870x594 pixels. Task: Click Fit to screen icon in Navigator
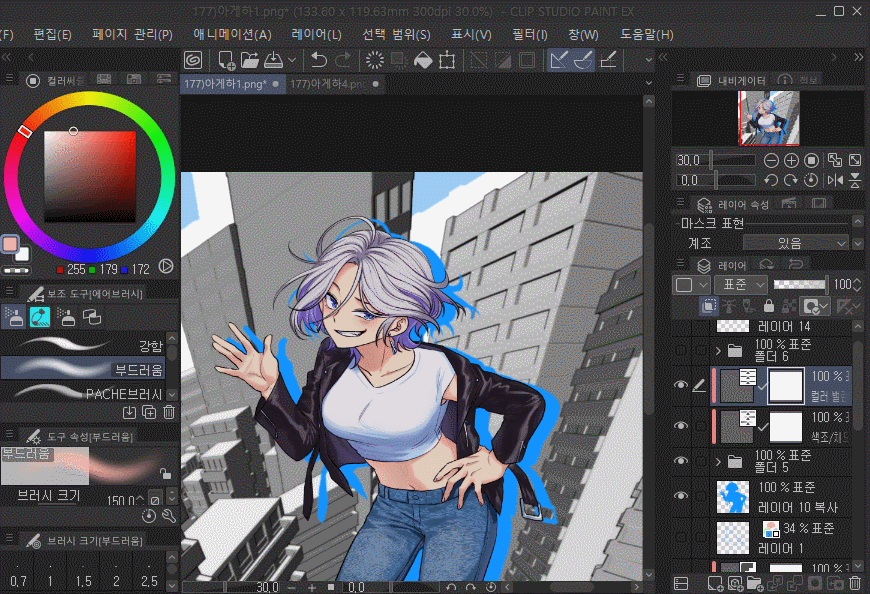pos(855,161)
